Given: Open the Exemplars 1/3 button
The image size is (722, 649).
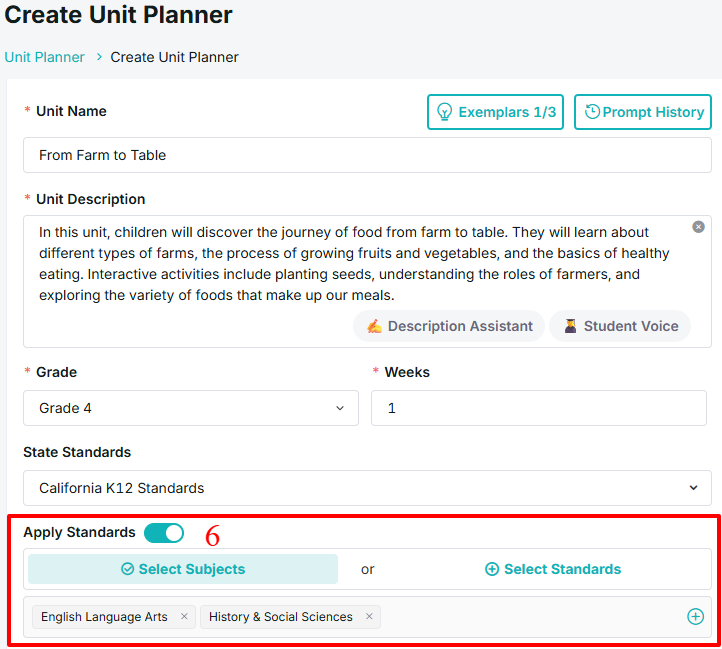Looking at the screenshot, I should (495, 112).
